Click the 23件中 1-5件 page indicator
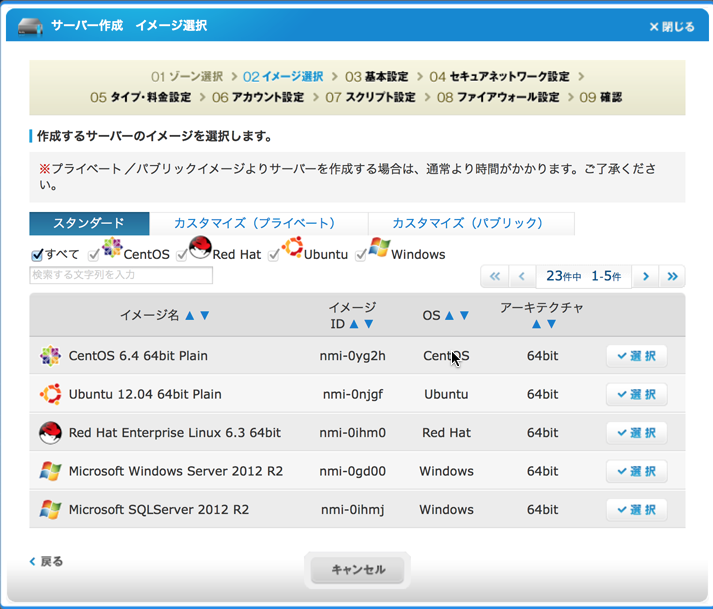 583,276
